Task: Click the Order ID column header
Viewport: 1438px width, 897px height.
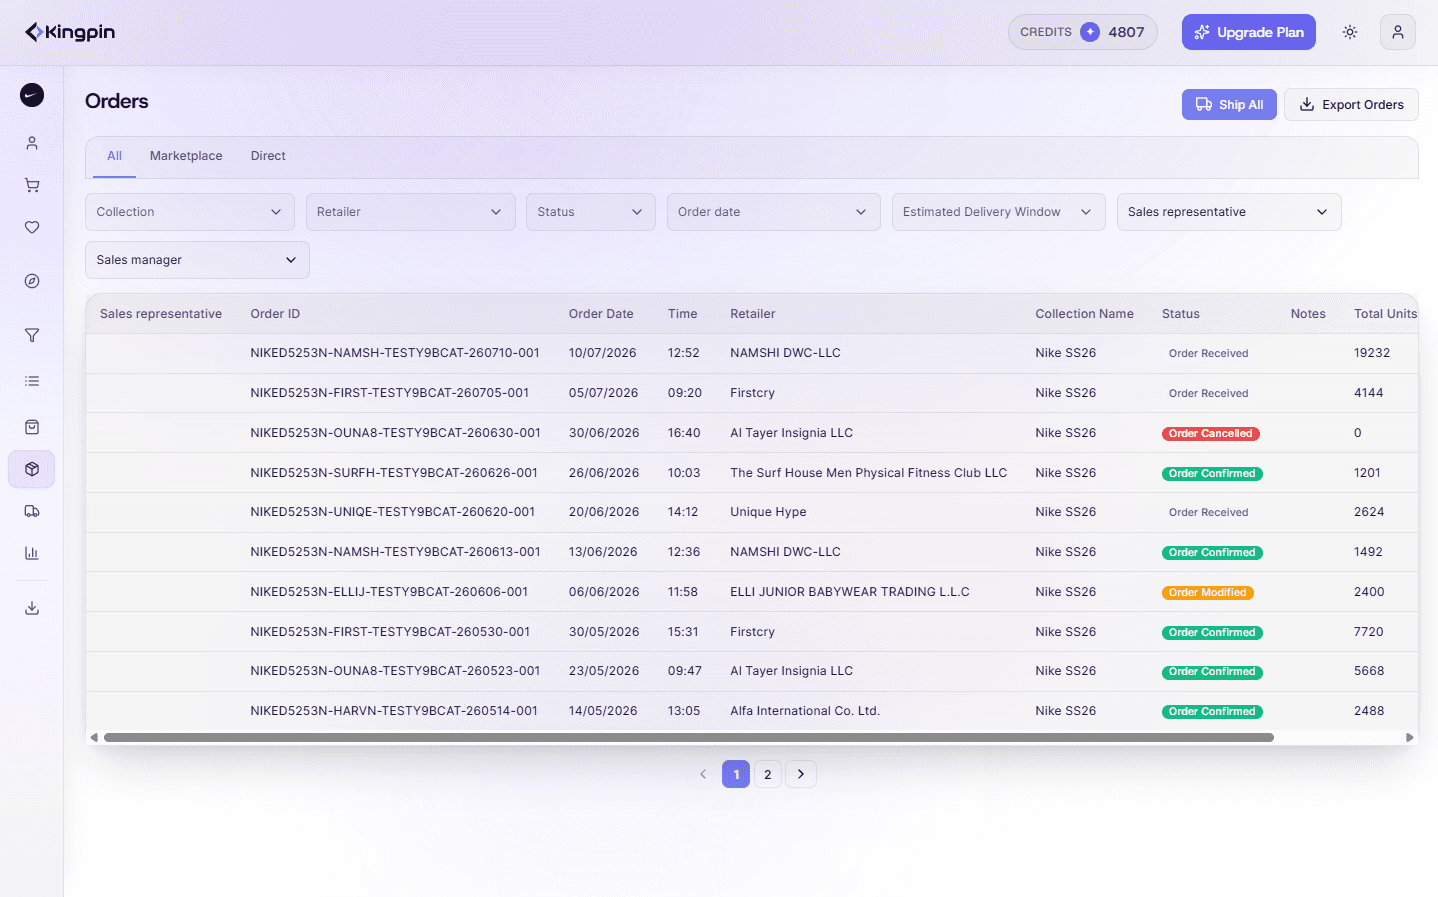Action: point(275,314)
